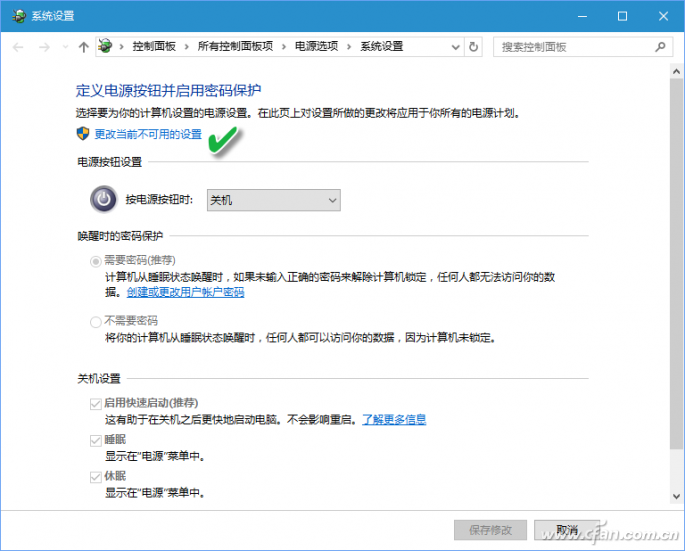Click the 电源按钮设置 section label
This screenshot has height=551, width=685.
coord(110,162)
